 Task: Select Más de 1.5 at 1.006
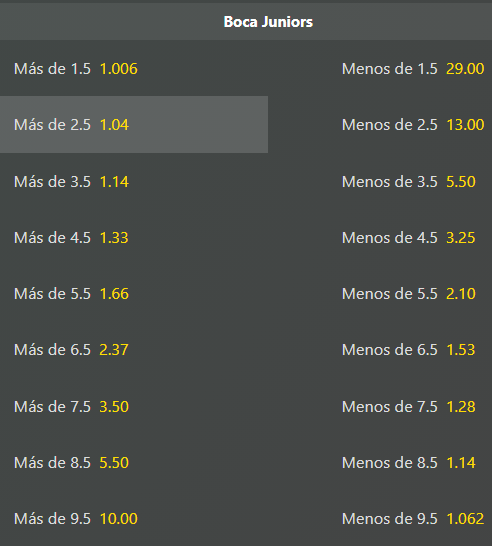[134, 68]
